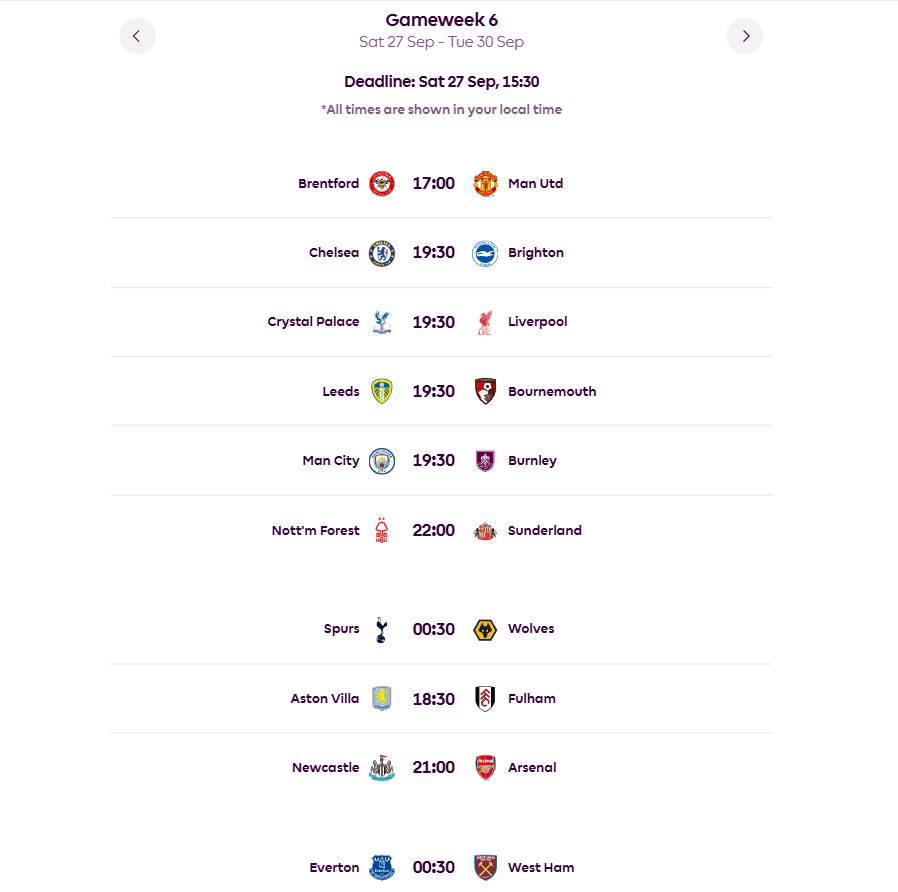Open the Aston Villa team name

pos(324,699)
